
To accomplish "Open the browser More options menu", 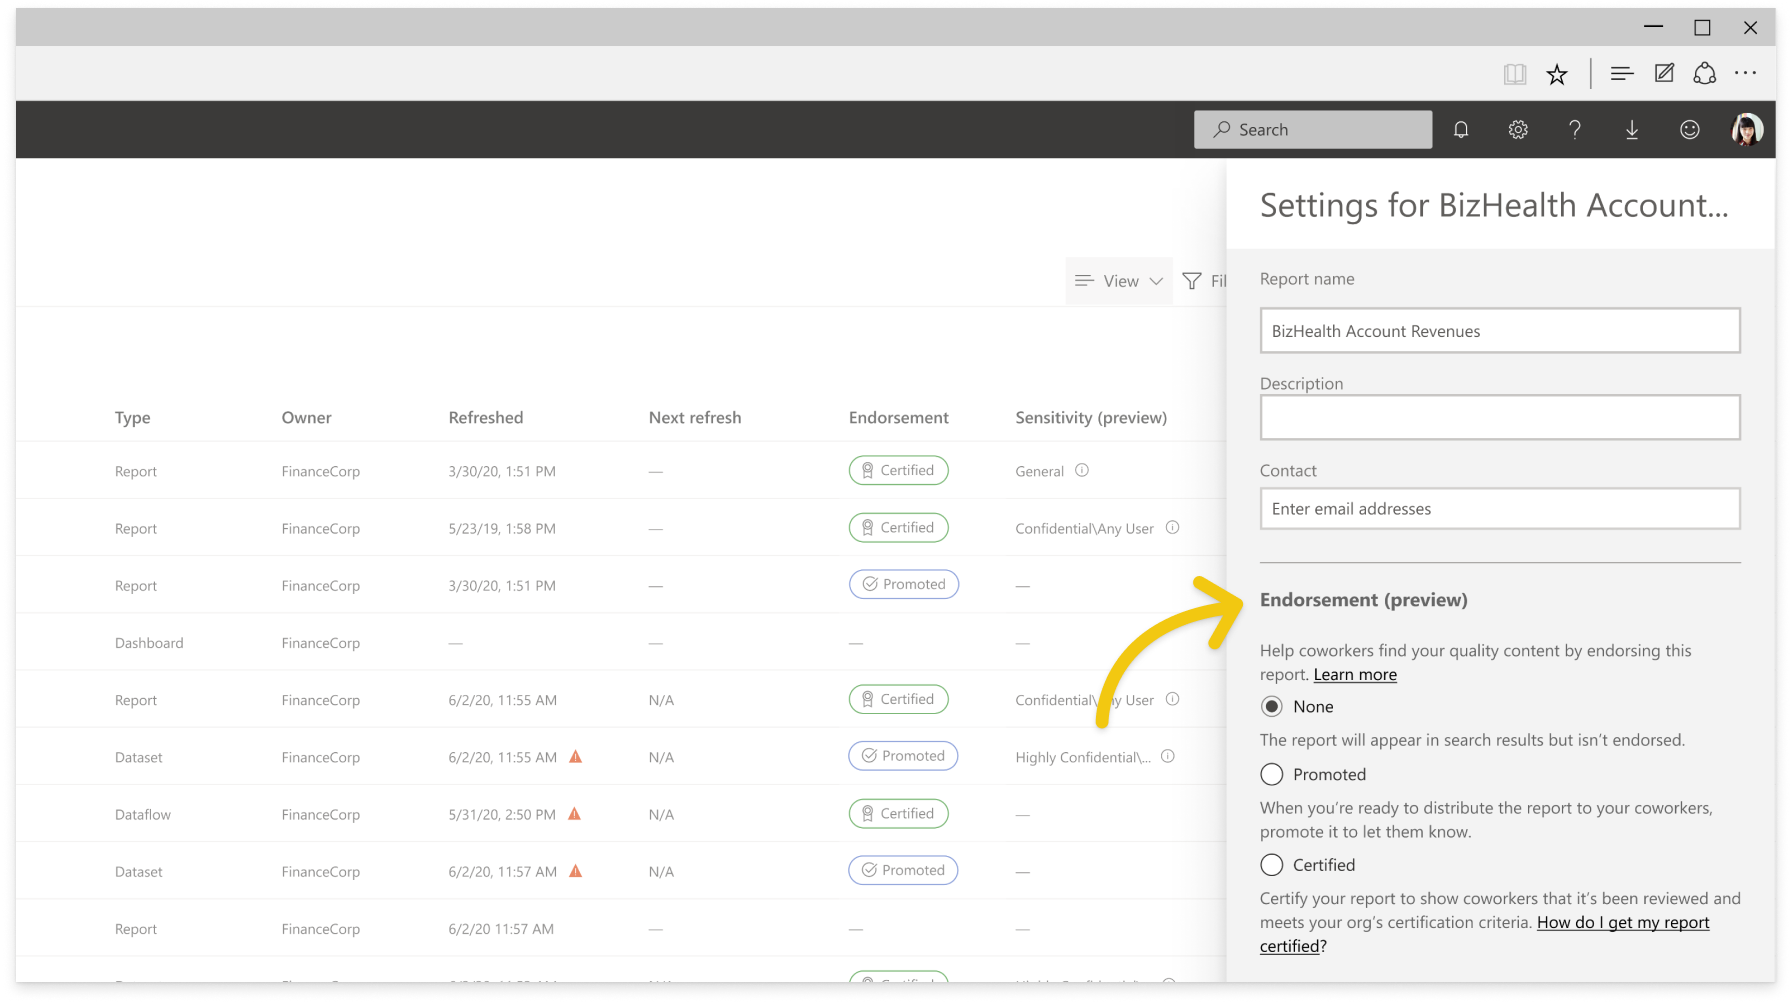I will [1746, 73].
